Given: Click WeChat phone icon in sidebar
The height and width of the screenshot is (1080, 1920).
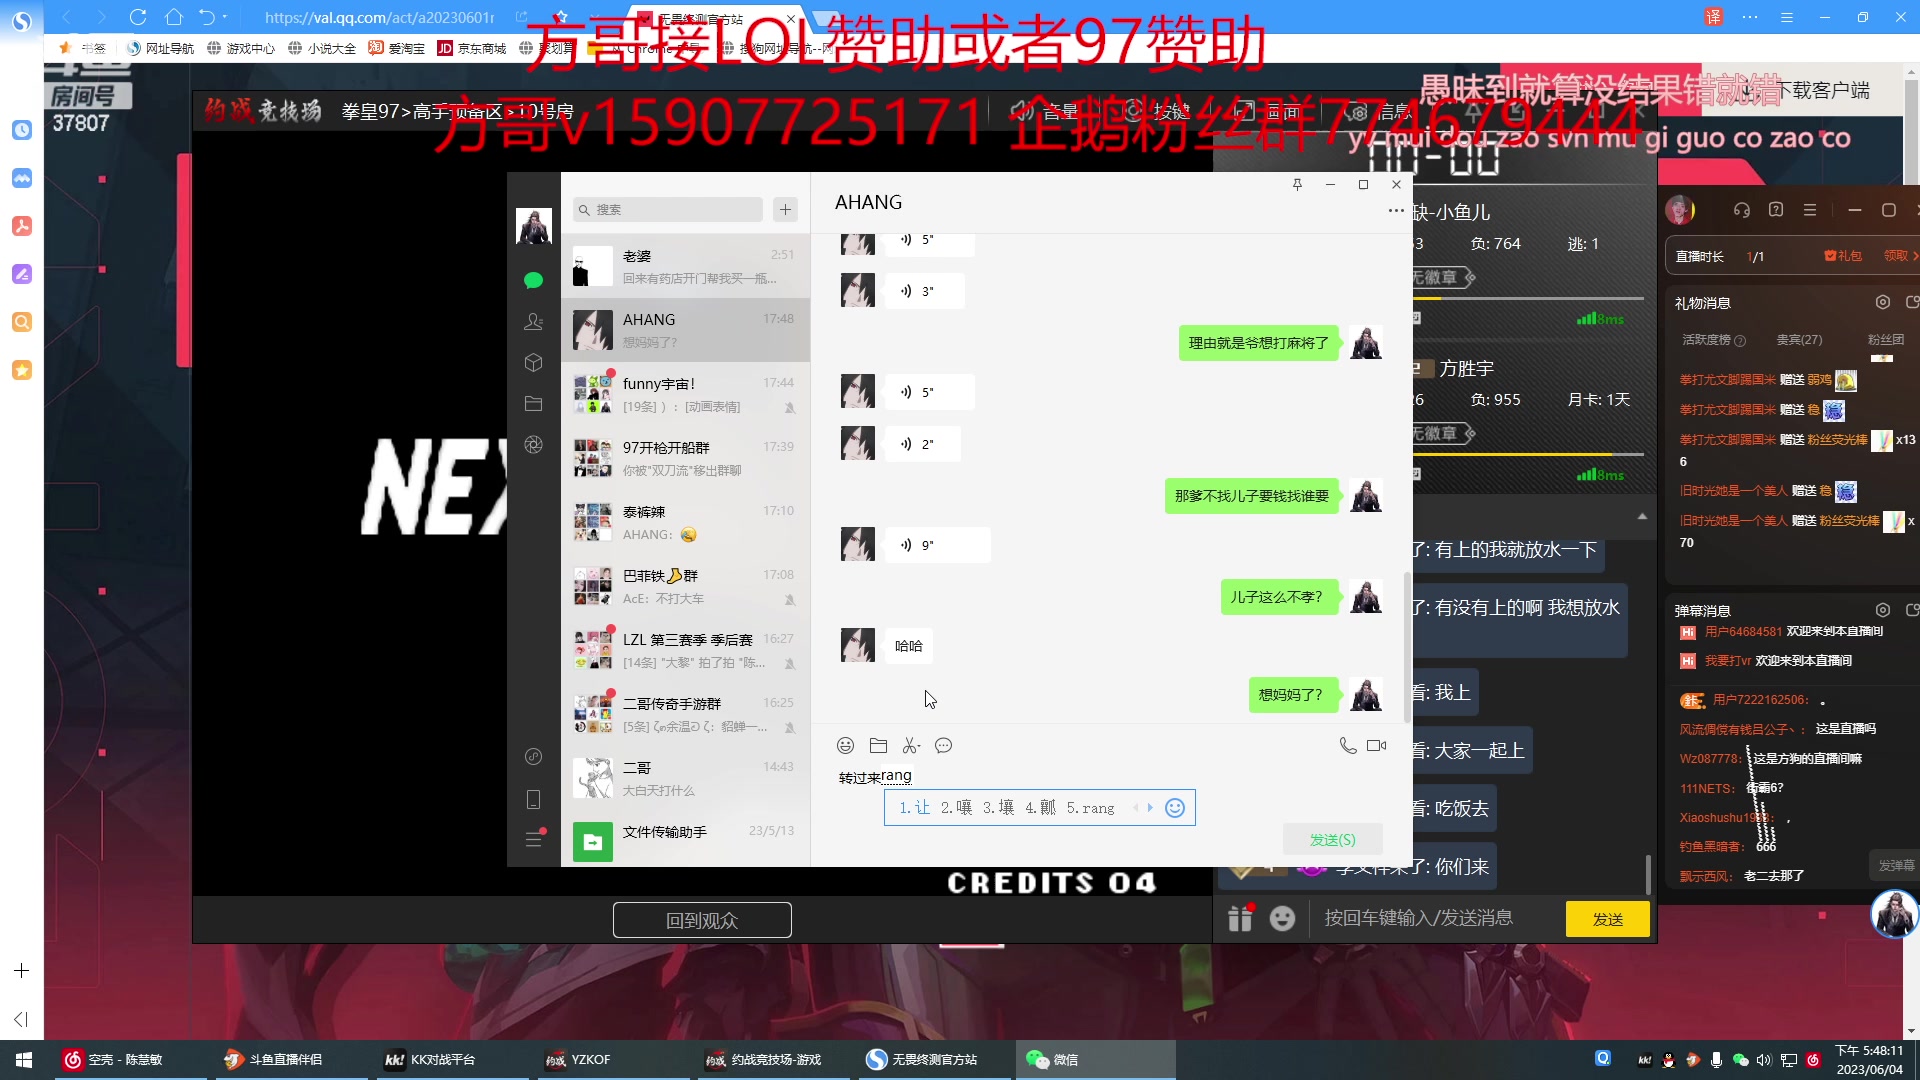Looking at the screenshot, I should pos(533,799).
